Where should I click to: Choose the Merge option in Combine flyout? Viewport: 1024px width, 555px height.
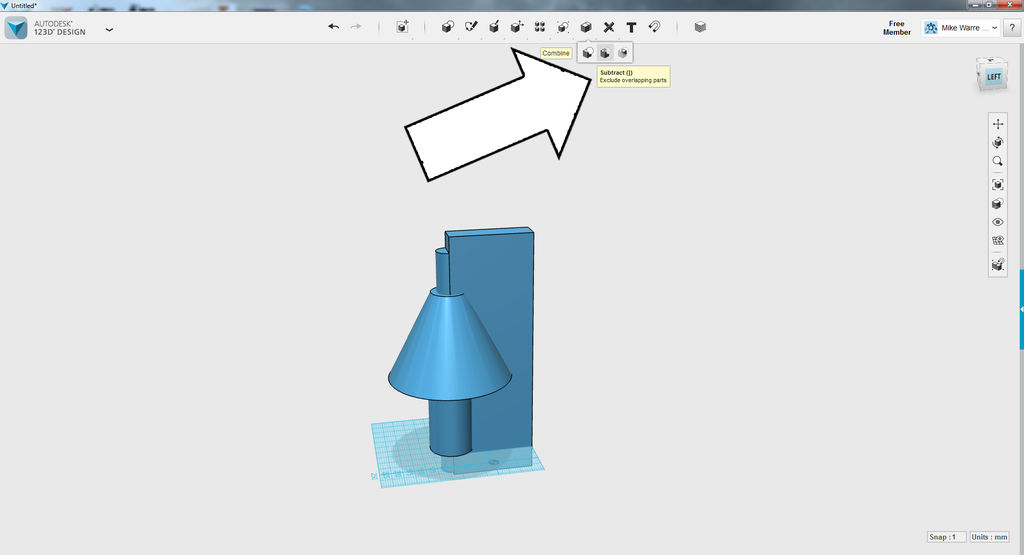click(x=588, y=53)
